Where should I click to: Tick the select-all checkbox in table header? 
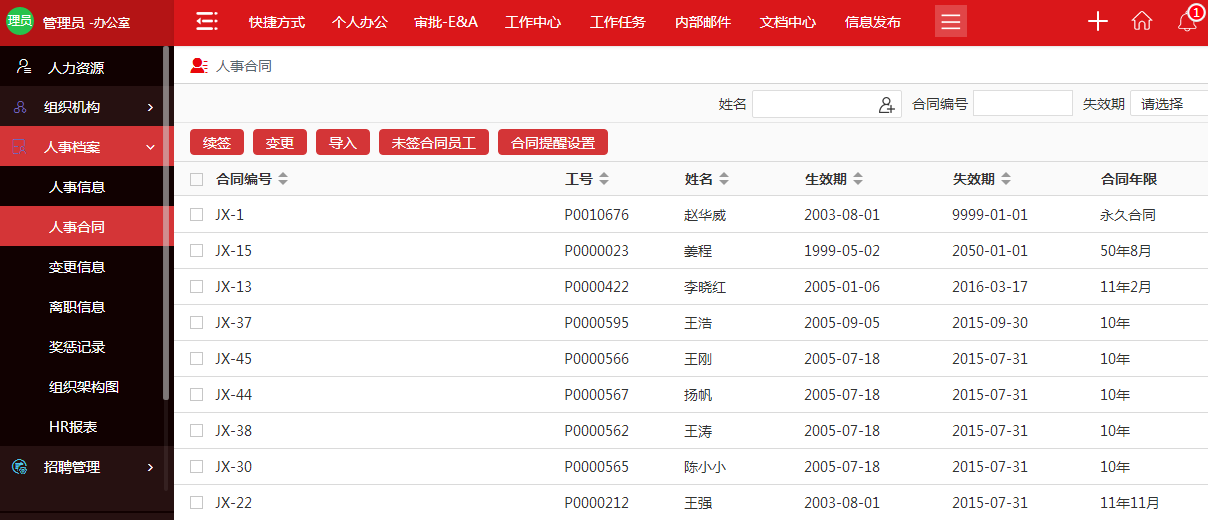(196, 179)
